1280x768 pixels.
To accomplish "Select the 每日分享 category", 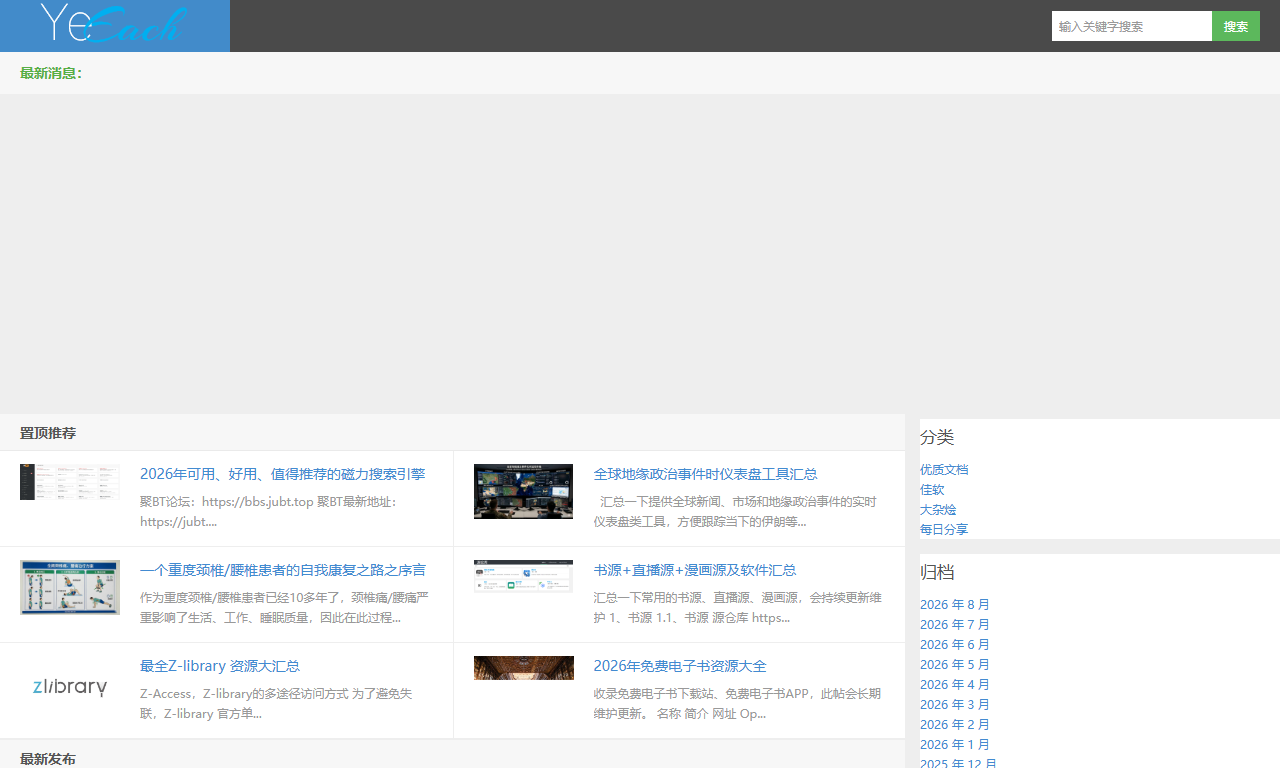I will (x=944, y=529).
